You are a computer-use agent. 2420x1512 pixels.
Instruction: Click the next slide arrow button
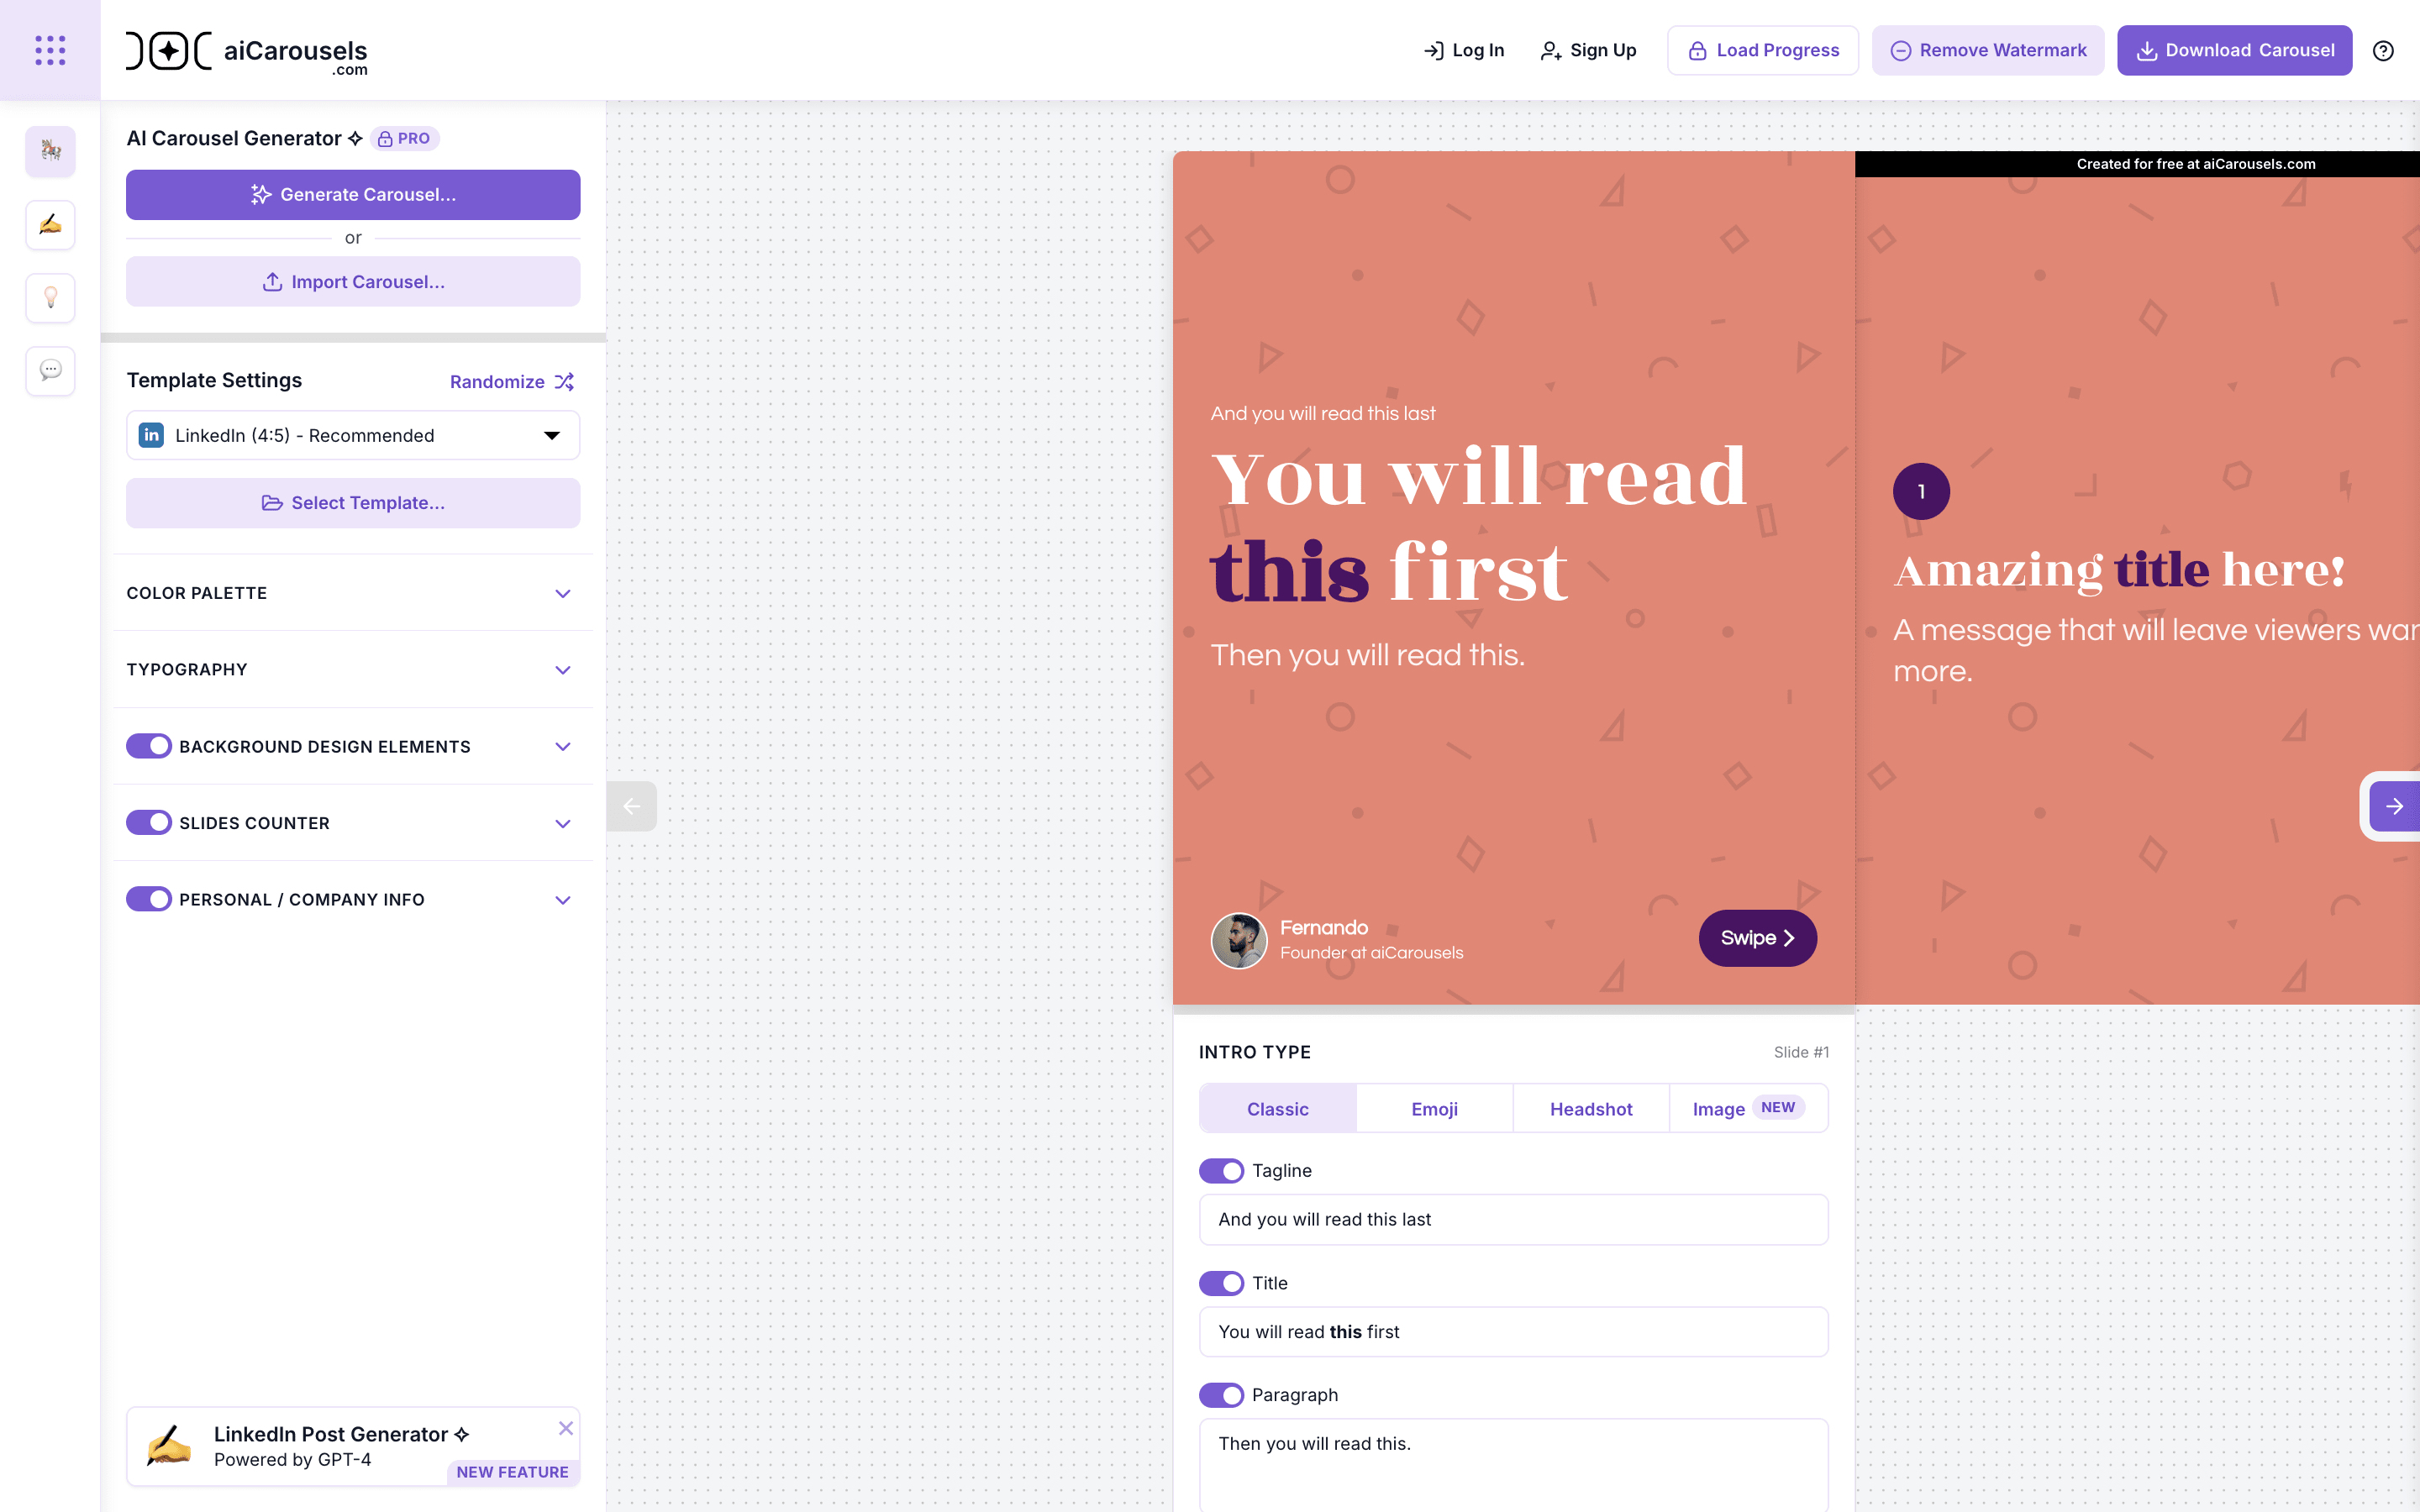2396,805
